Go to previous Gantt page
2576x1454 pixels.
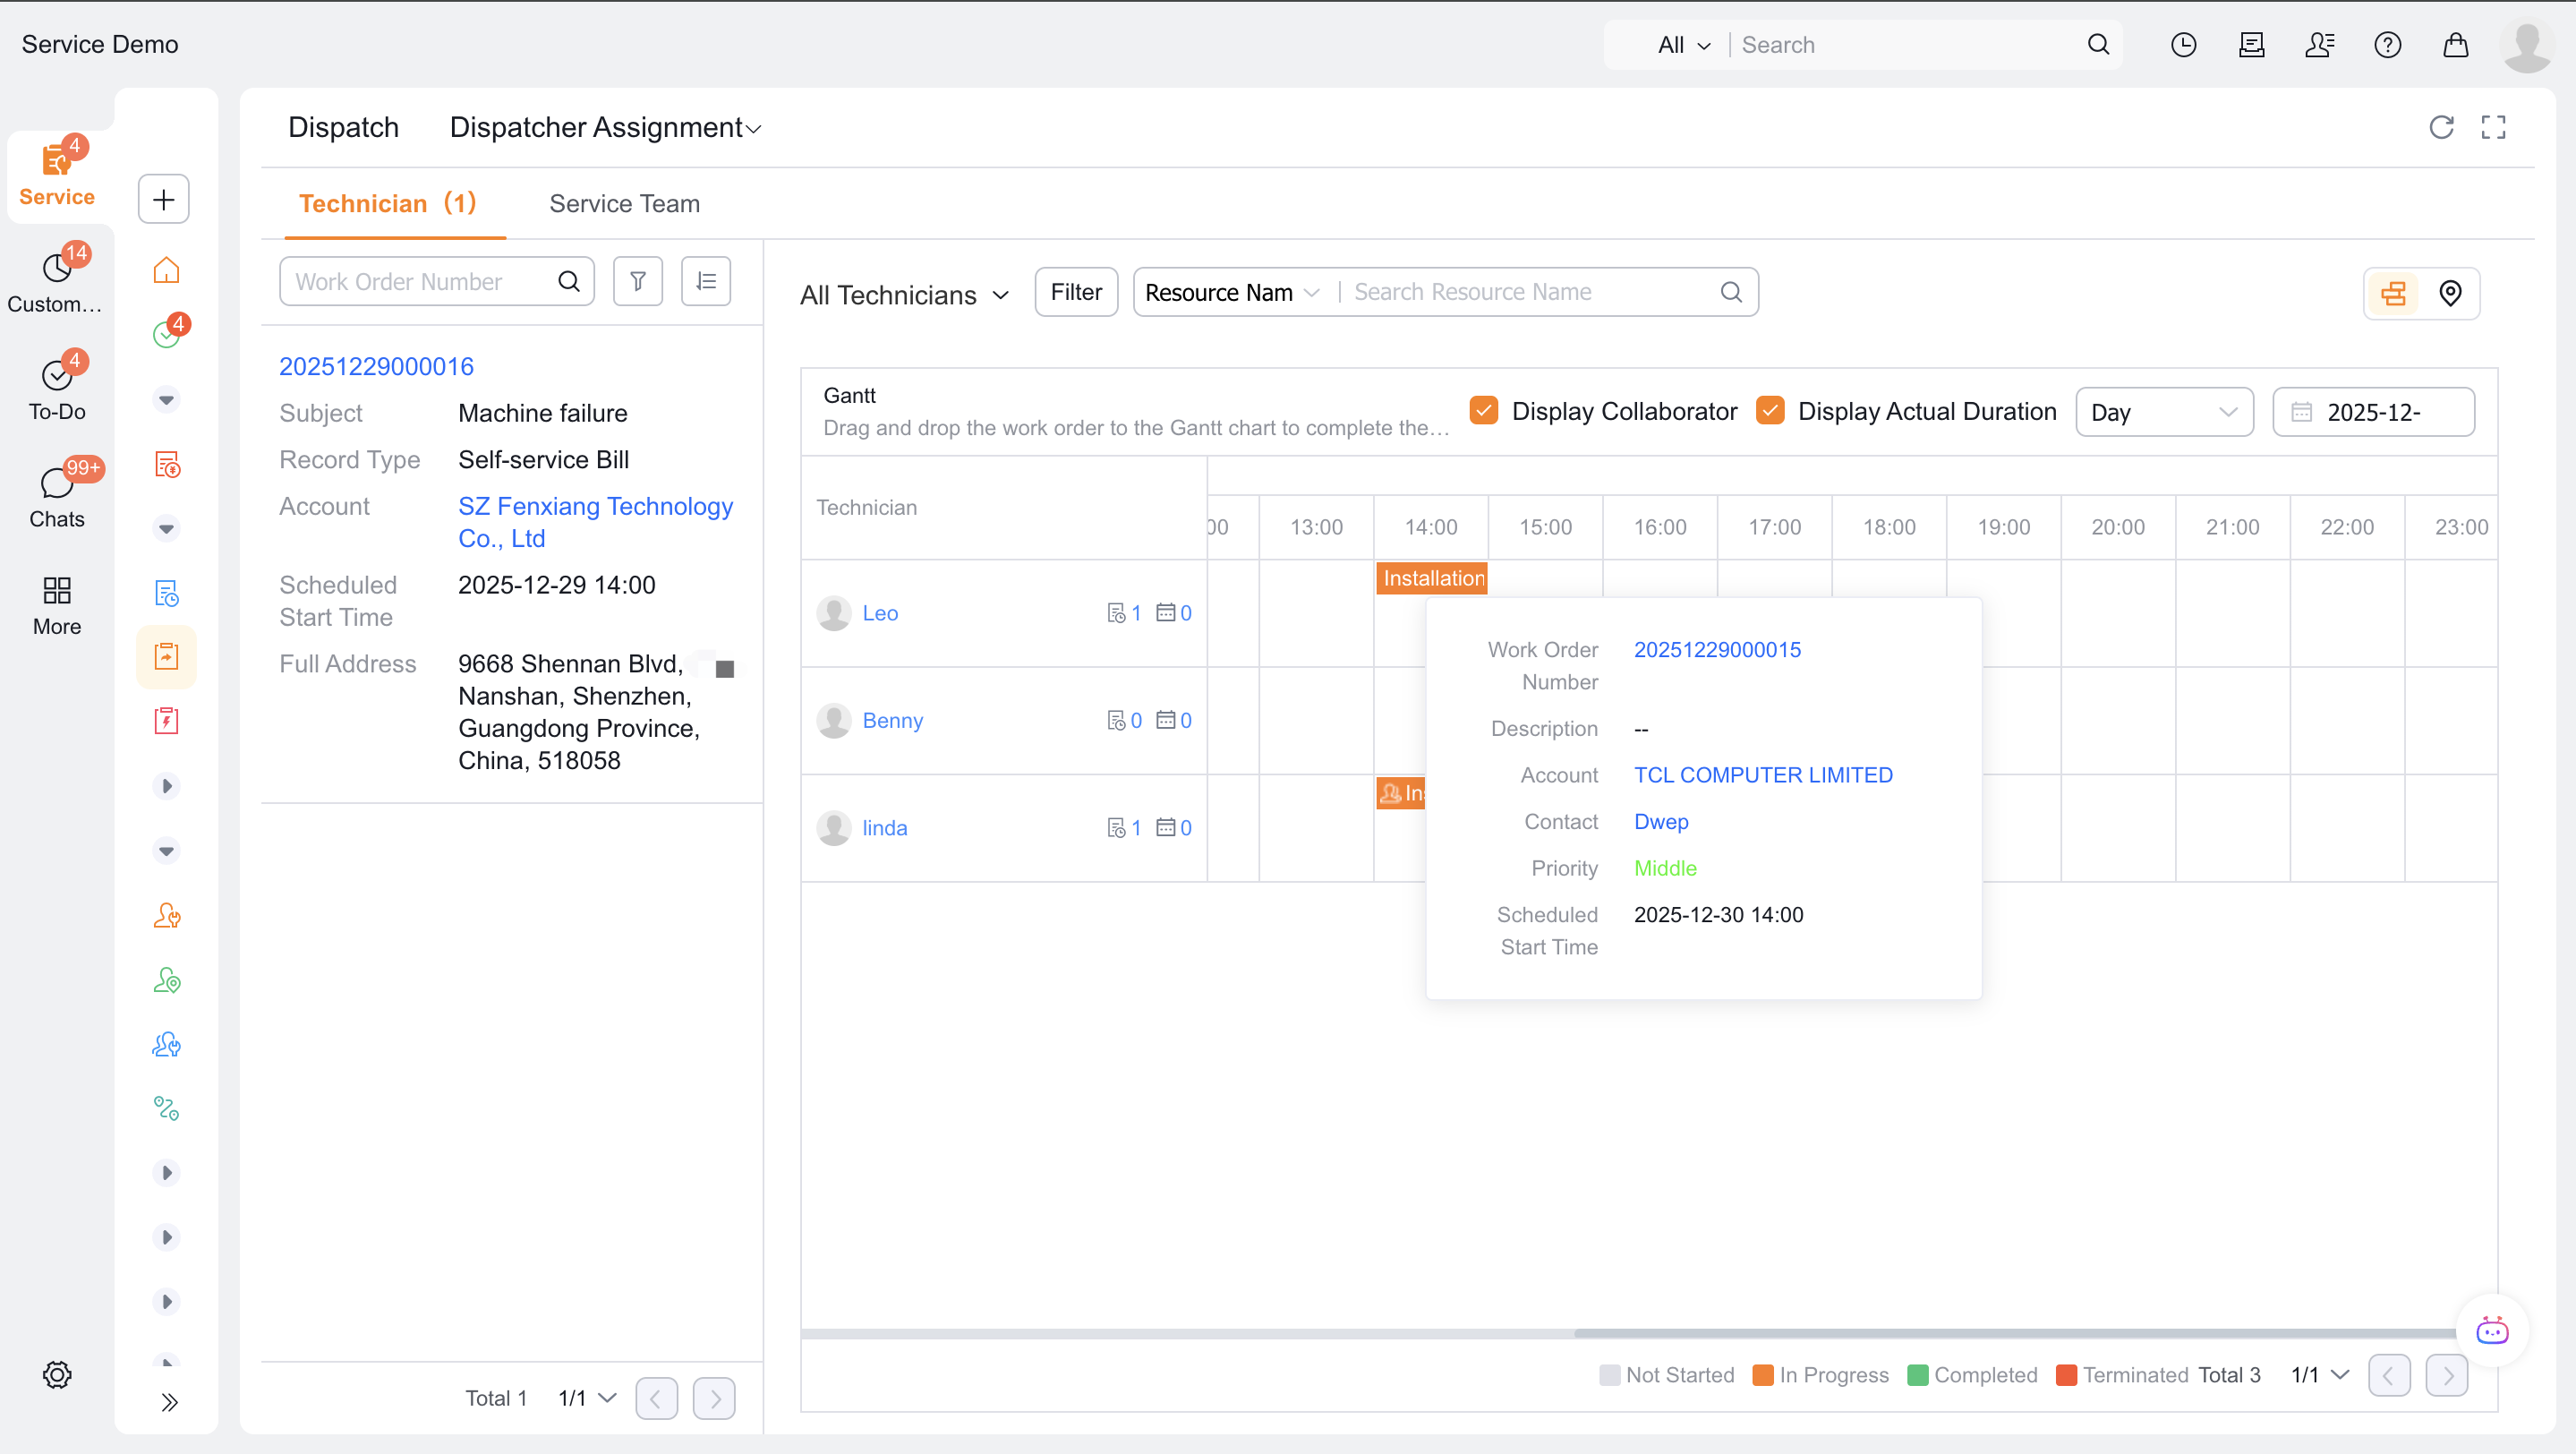click(x=2389, y=1375)
